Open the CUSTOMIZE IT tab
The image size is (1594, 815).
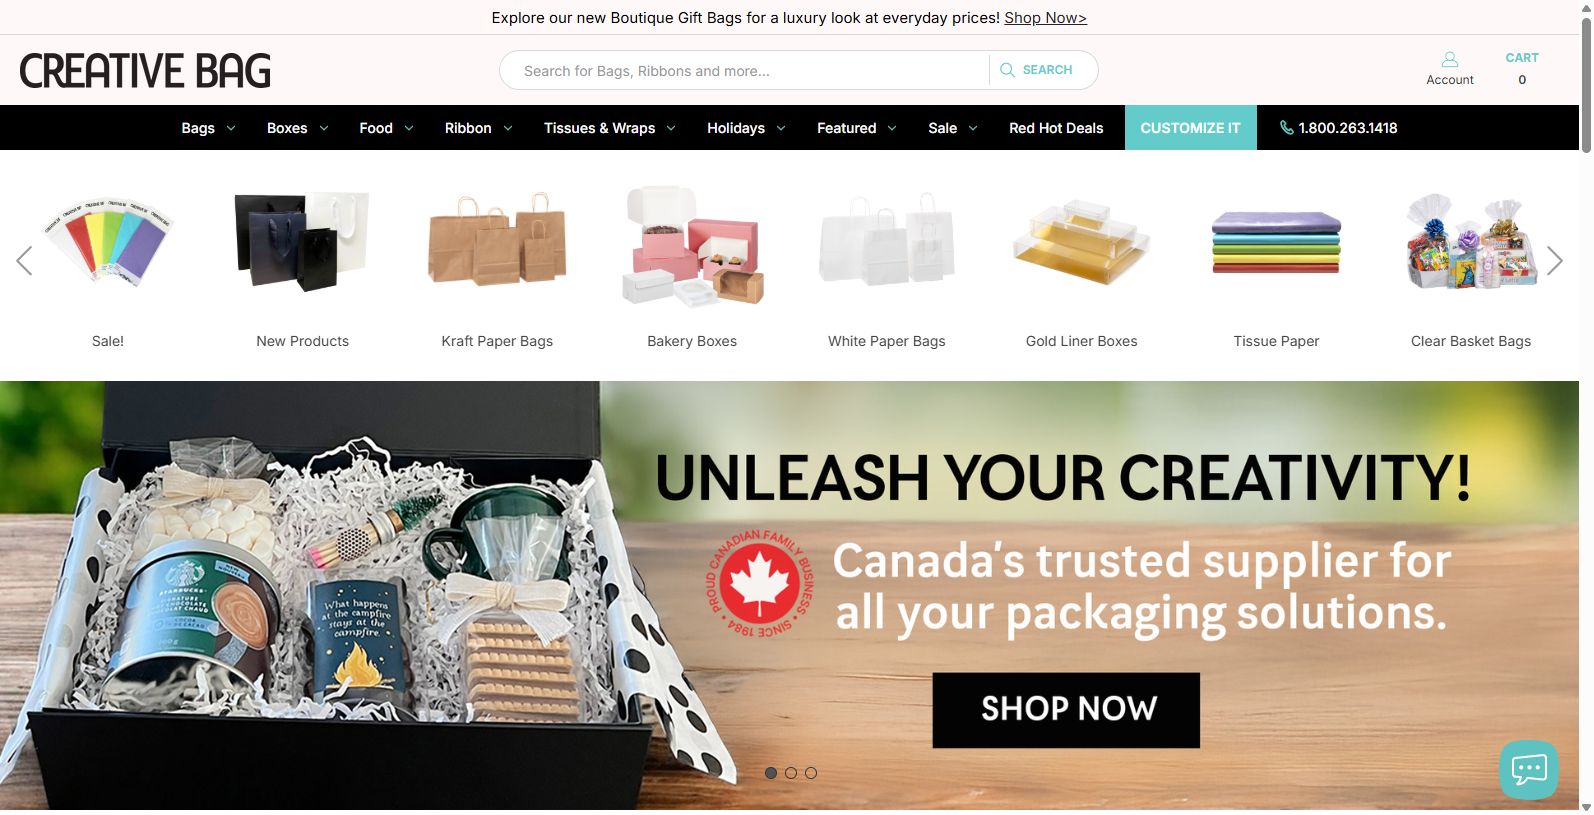point(1190,128)
